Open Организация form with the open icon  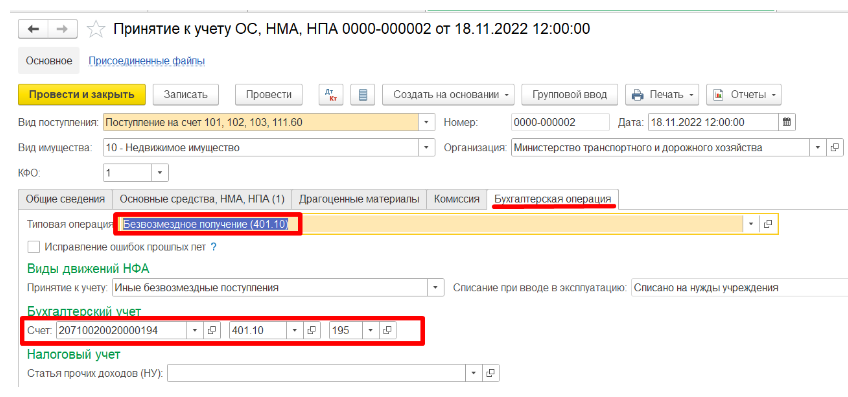pos(835,147)
